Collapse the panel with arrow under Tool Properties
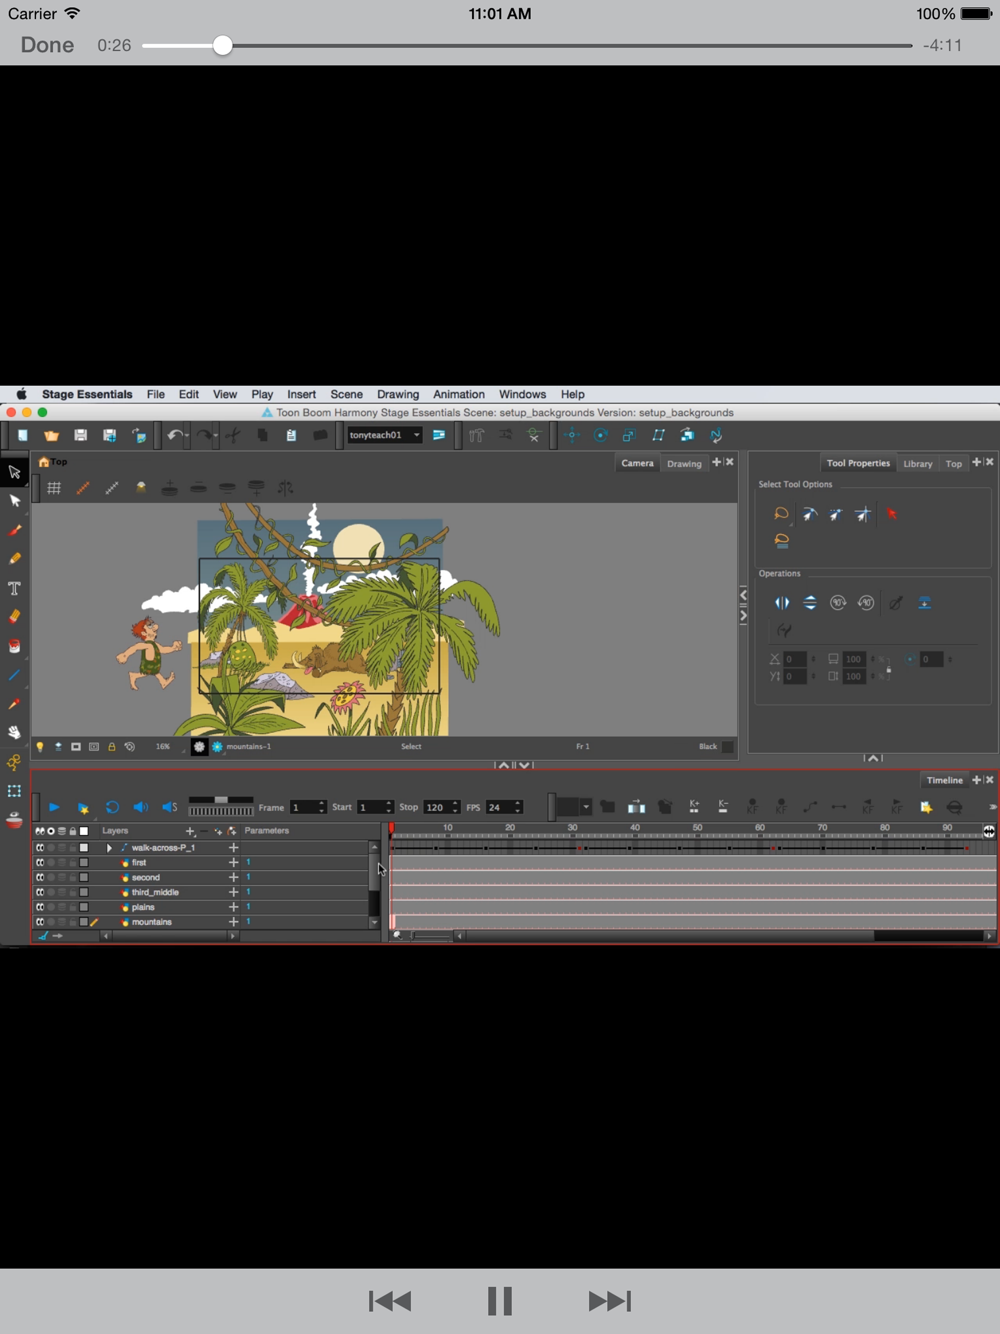 (x=873, y=758)
